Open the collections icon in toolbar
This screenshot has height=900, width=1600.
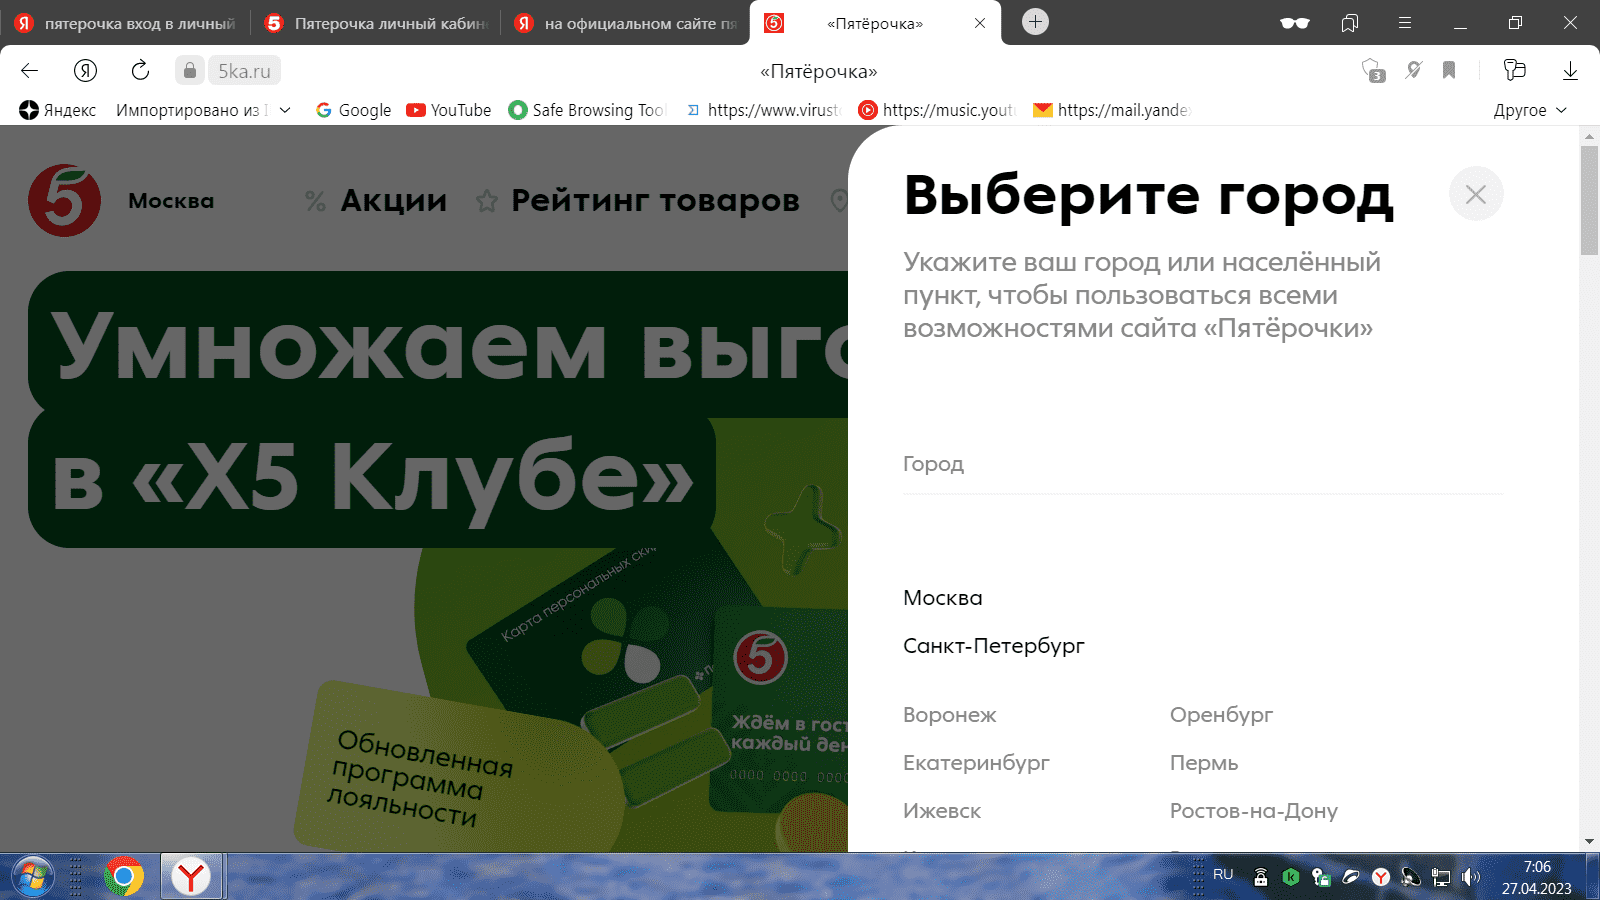click(1515, 70)
